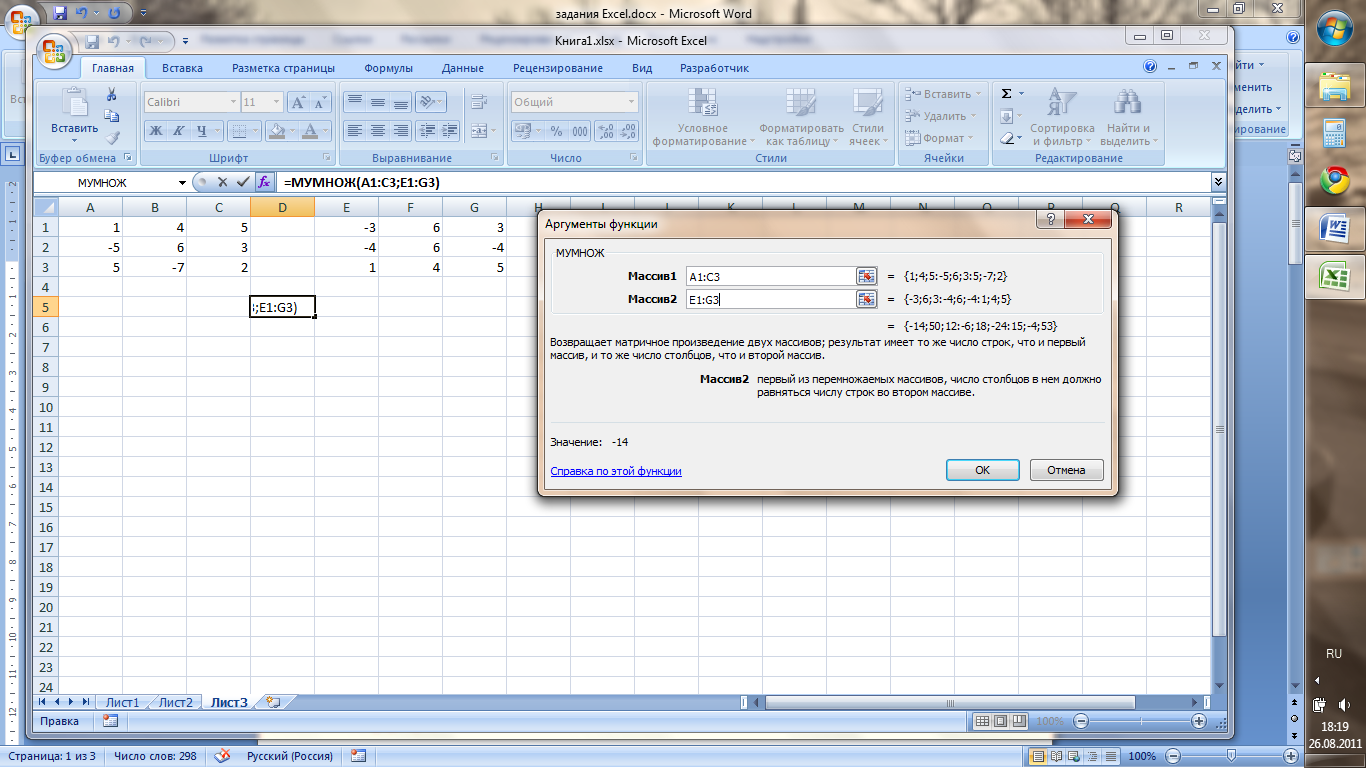Toggle align text left
The height and width of the screenshot is (768, 1366).
(x=354, y=131)
